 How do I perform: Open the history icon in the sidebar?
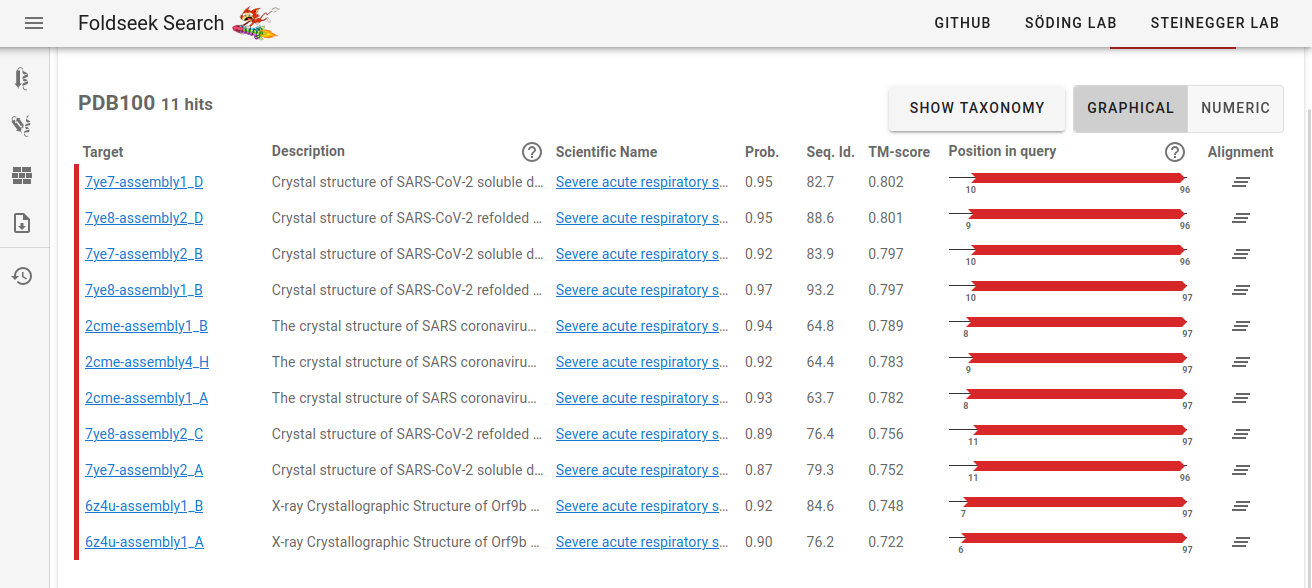(22, 276)
